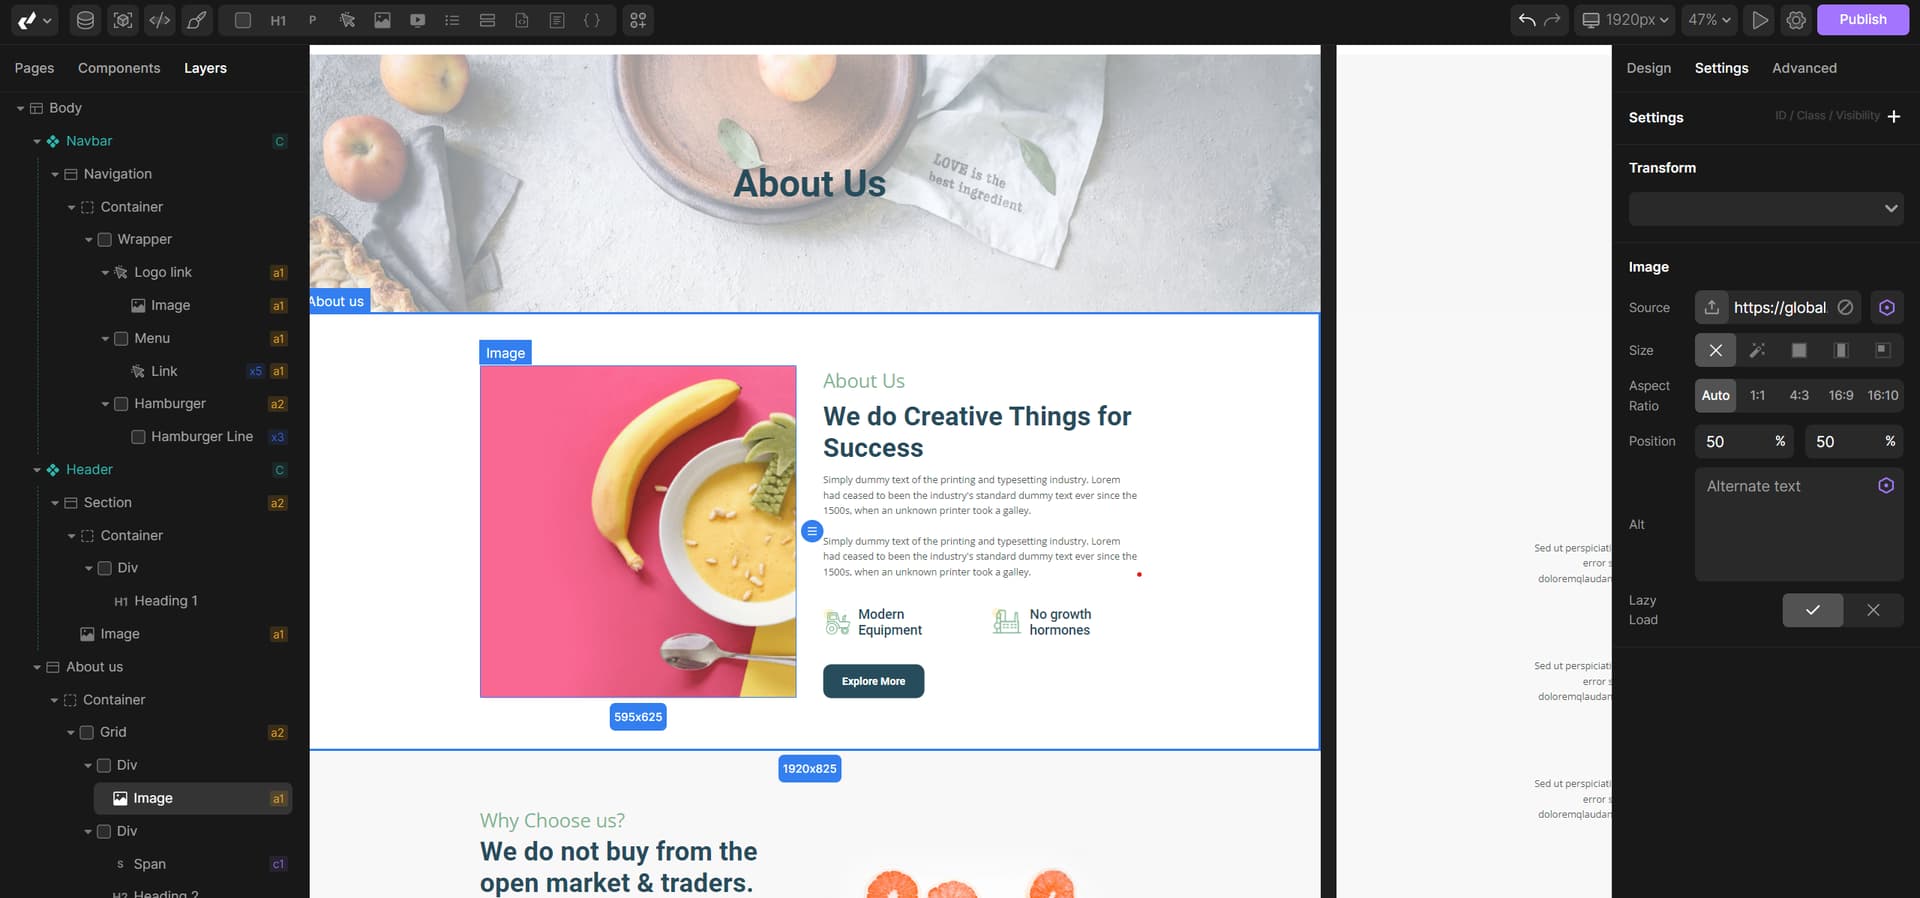Select the paintbrush style tool

point(197,20)
